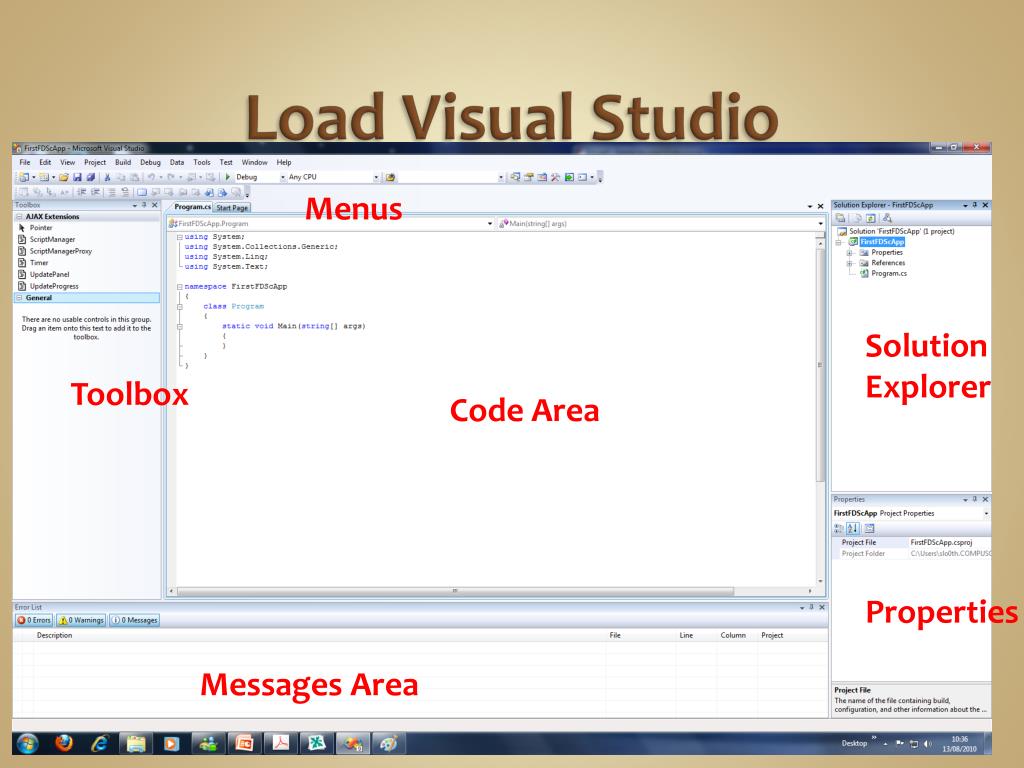Screen dimensions: 1024x768
Task: Open Firefox from the taskbar
Action: (64, 743)
